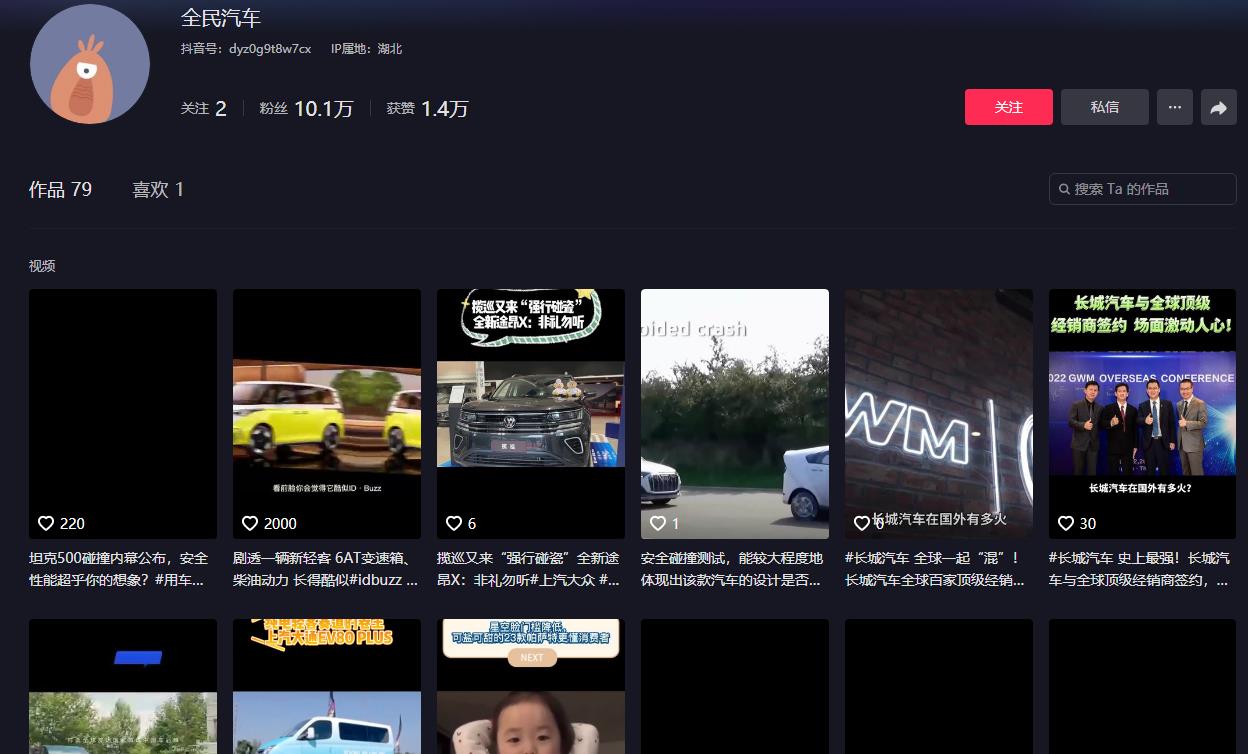This screenshot has width=1248, height=754.
Task: Open the crash test video thumbnail
Action: (735, 414)
